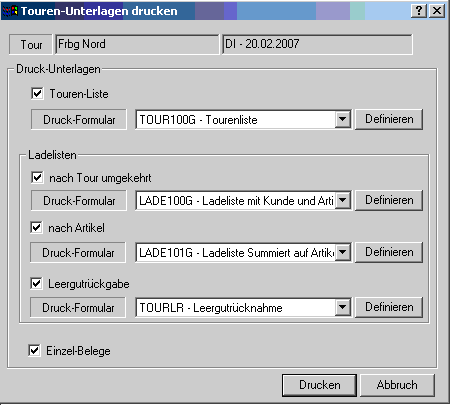Expand the LADE100G Ladeliste form dropdown

pyautogui.click(x=342, y=200)
